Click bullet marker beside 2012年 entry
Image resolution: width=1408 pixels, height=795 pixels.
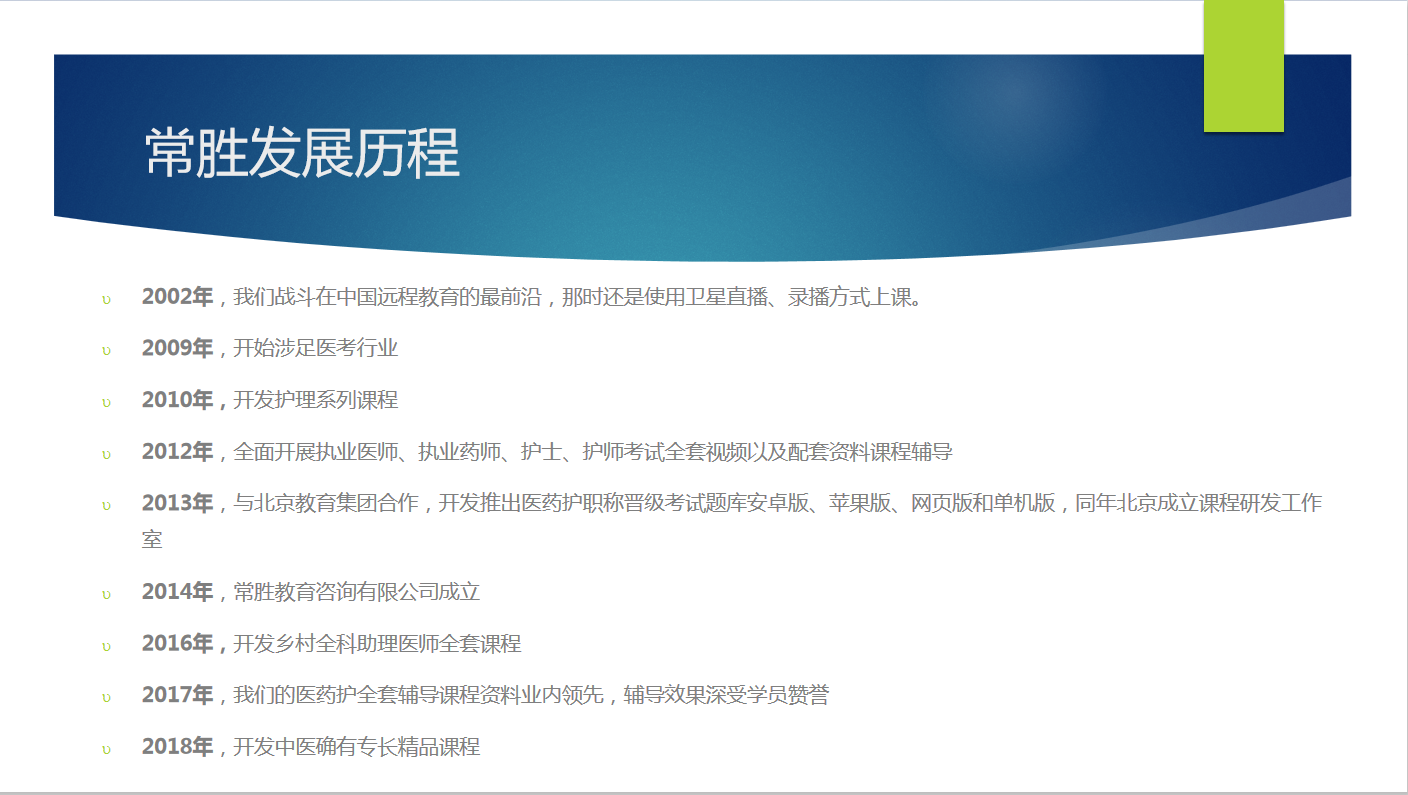(x=106, y=454)
